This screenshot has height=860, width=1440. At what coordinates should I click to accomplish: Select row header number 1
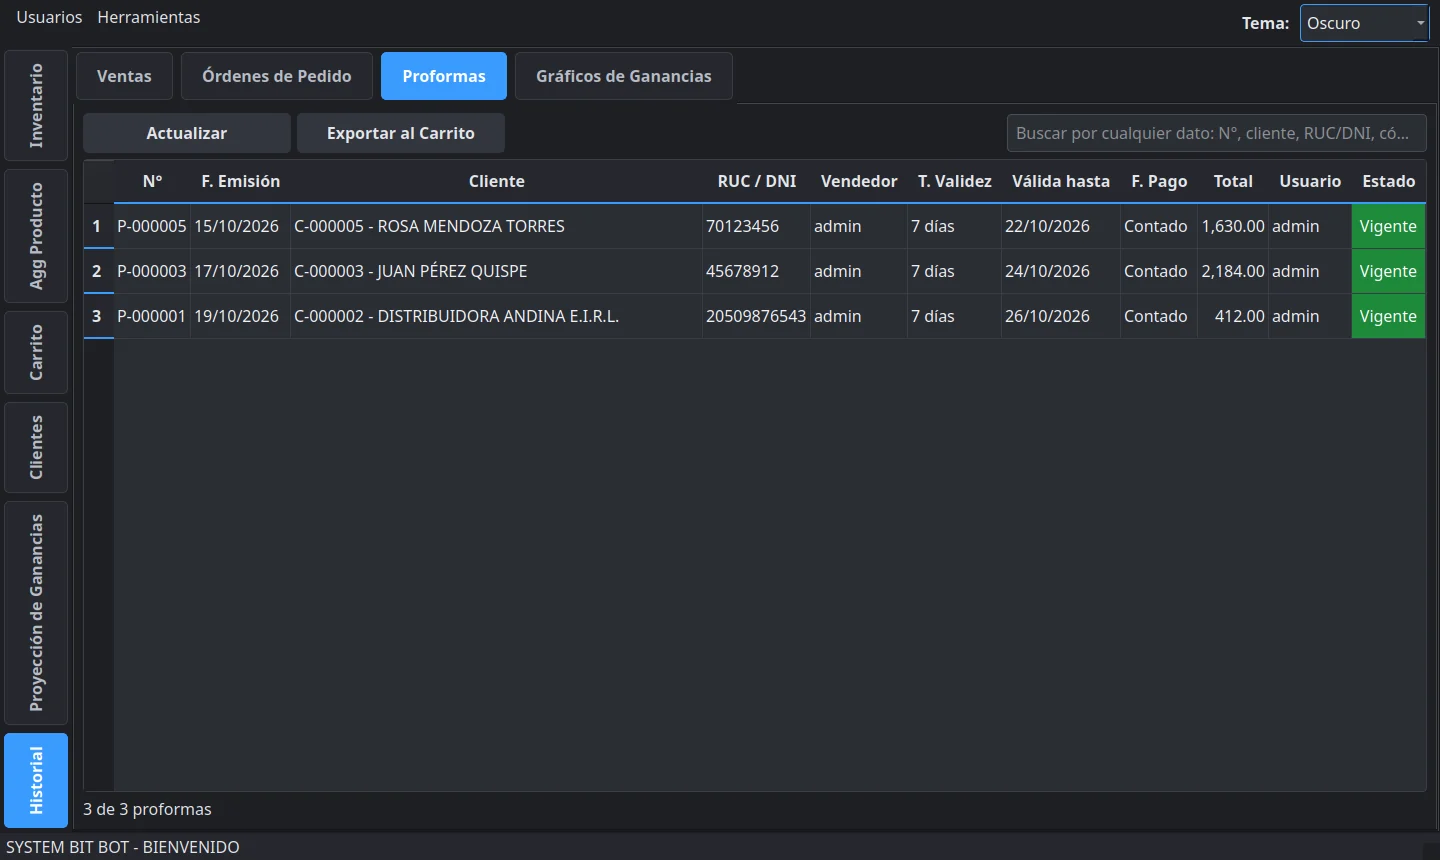tap(98, 226)
